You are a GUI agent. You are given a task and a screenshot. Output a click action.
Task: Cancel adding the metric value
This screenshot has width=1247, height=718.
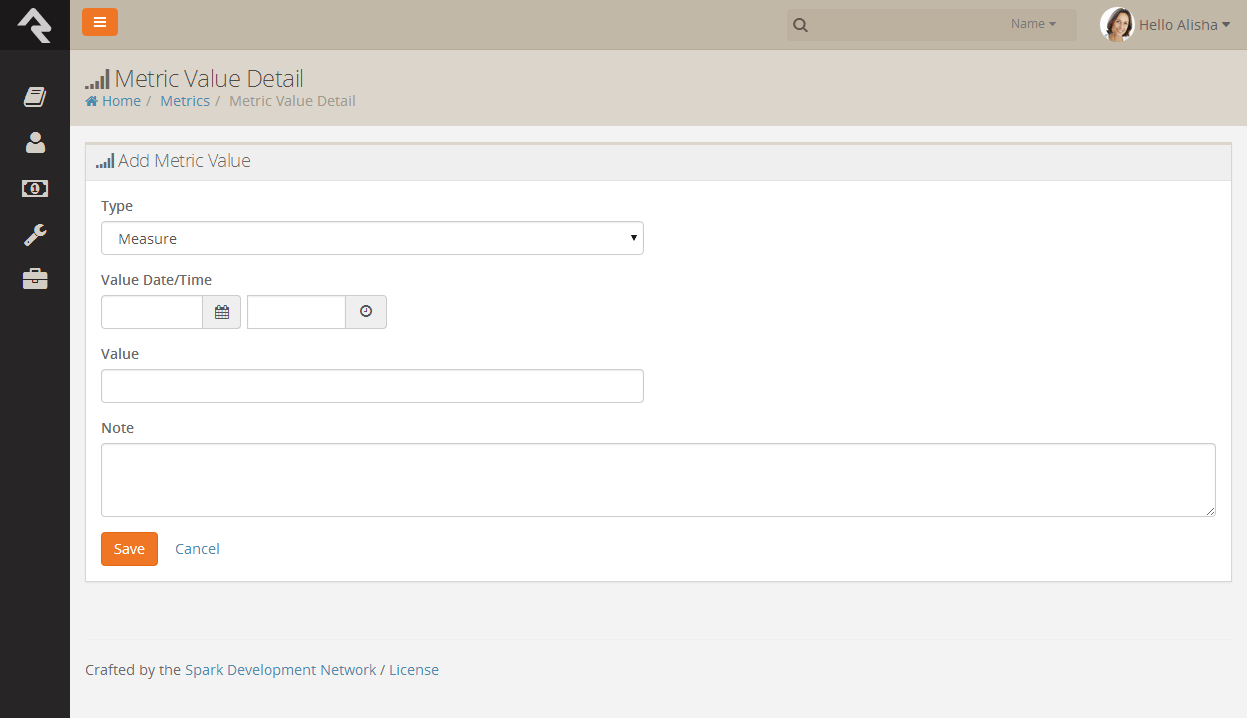pos(197,549)
